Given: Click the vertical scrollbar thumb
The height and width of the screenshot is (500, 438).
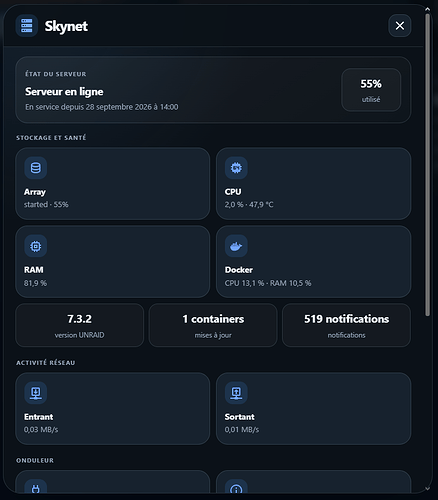Looking at the screenshot, I should pos(428,165).
